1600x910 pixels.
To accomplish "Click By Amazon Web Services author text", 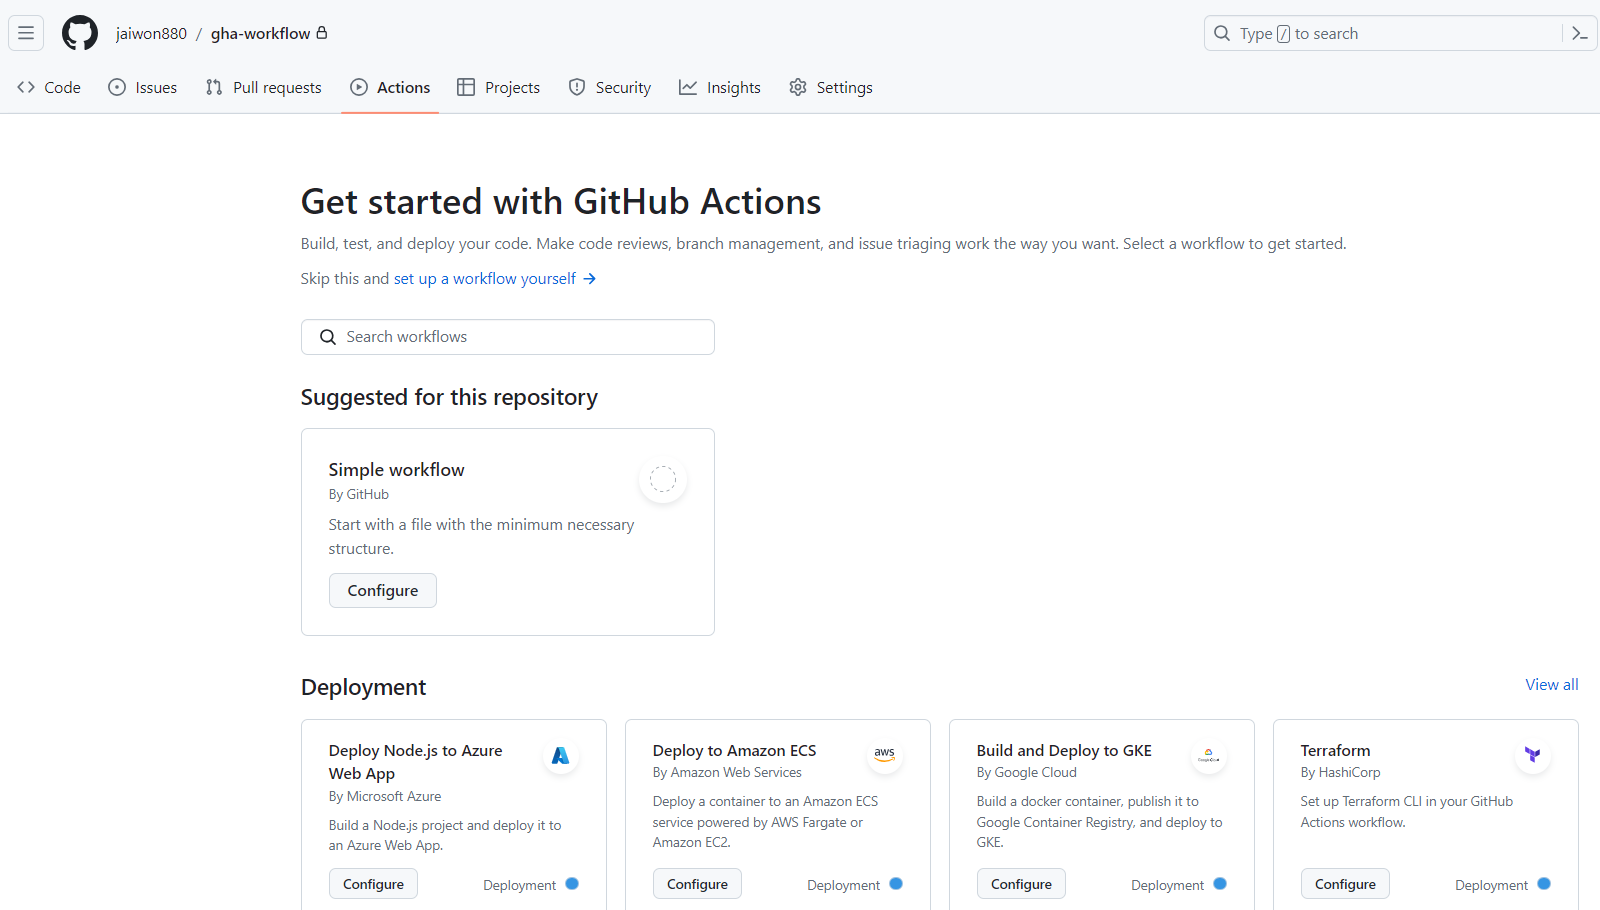I will click(727, 772).
